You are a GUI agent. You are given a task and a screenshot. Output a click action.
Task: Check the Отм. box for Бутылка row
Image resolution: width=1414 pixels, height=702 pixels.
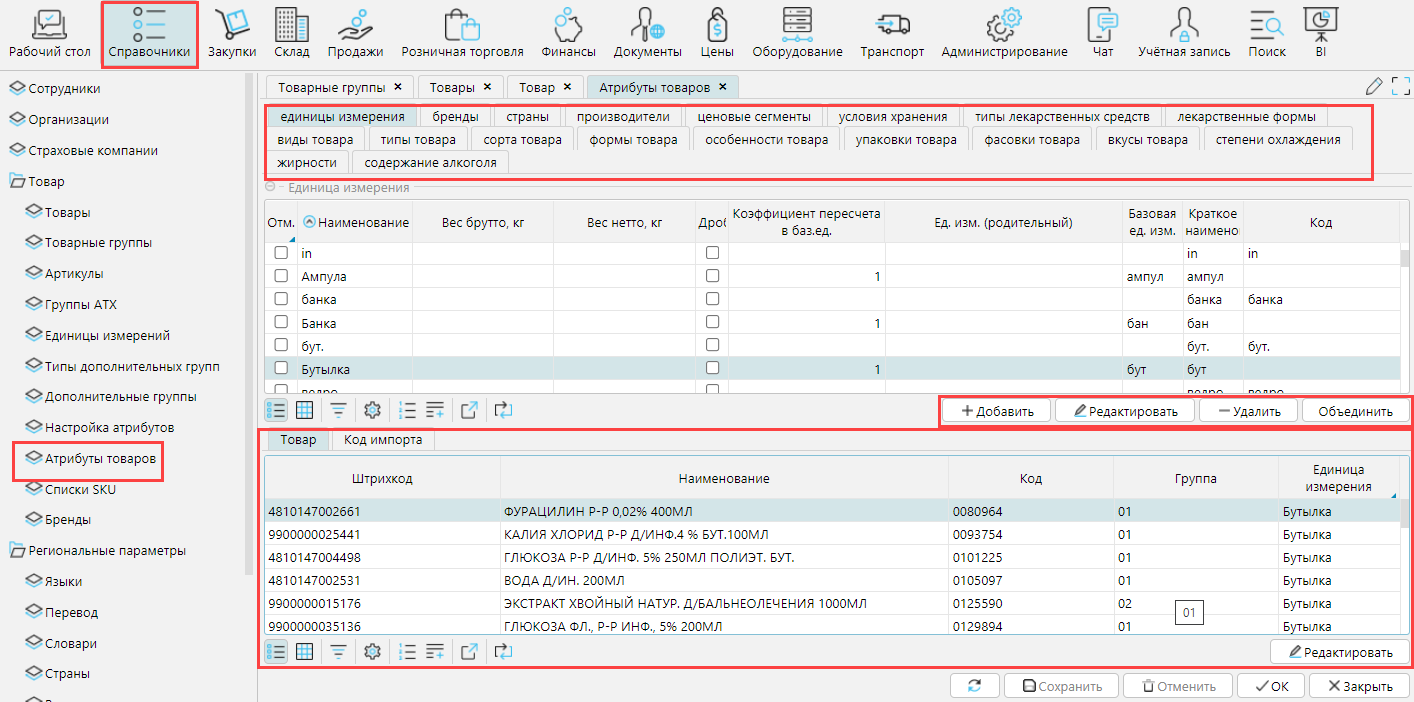tap(281, 369)
